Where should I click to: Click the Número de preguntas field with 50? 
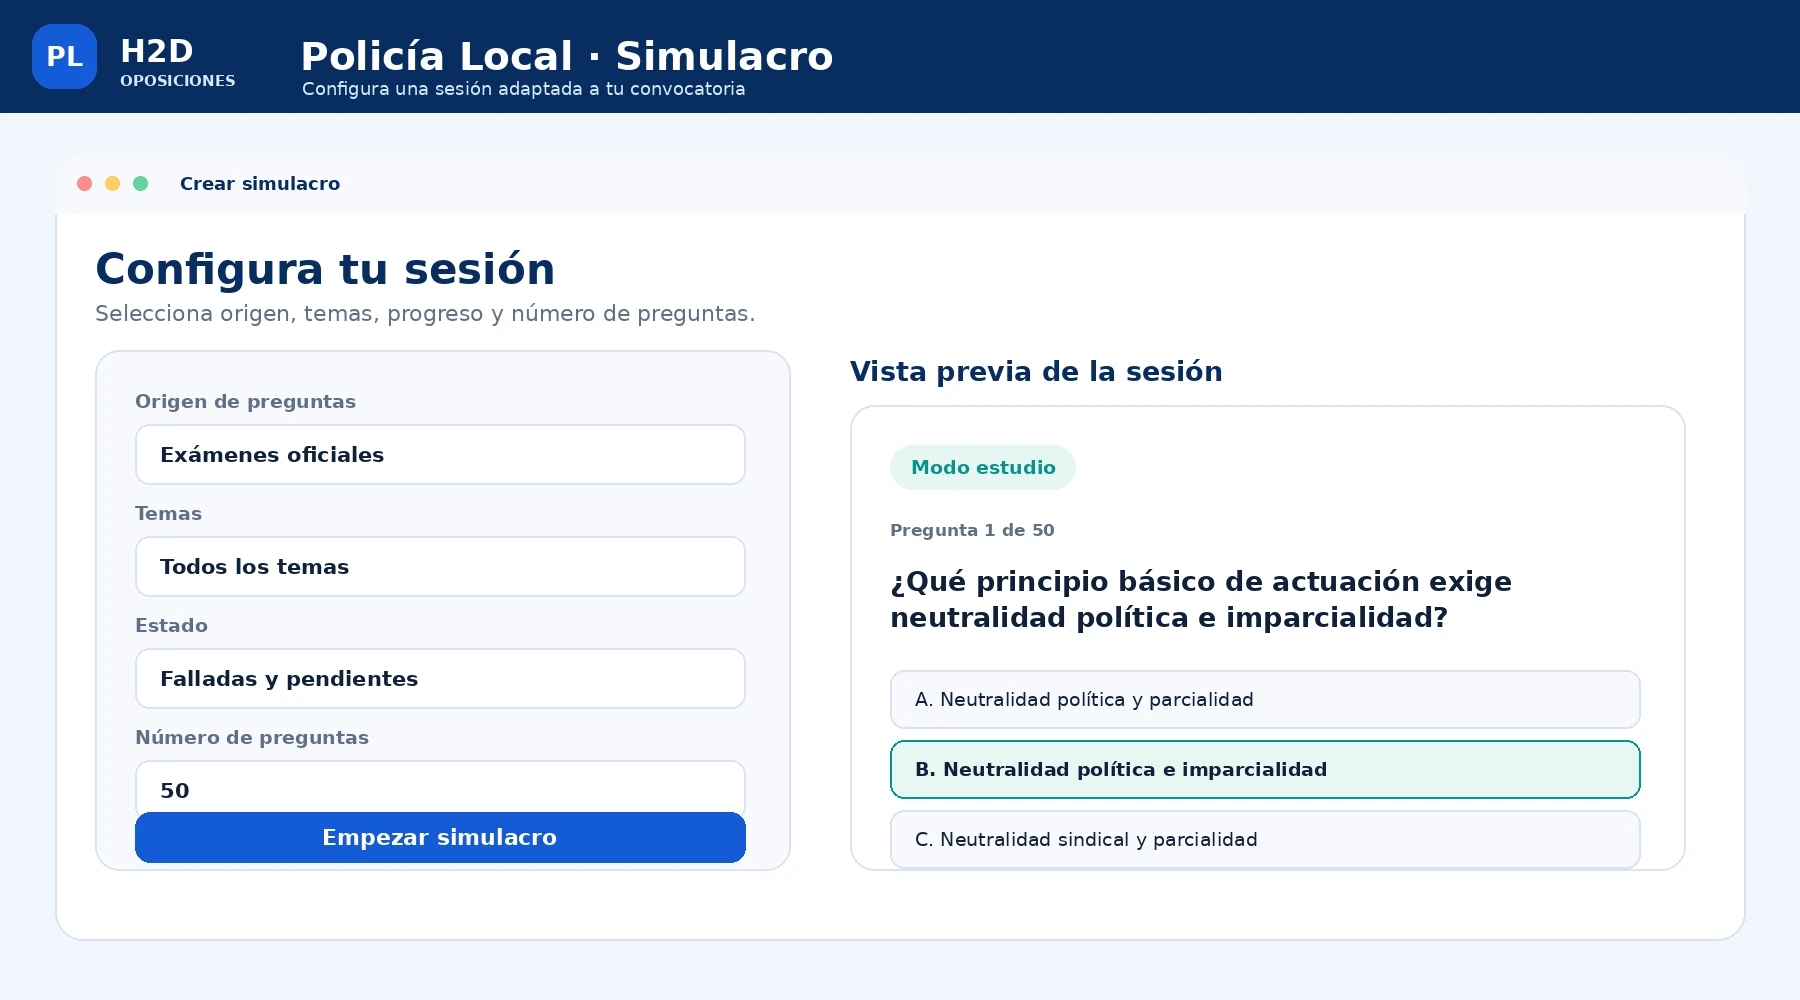pos(440,787)
